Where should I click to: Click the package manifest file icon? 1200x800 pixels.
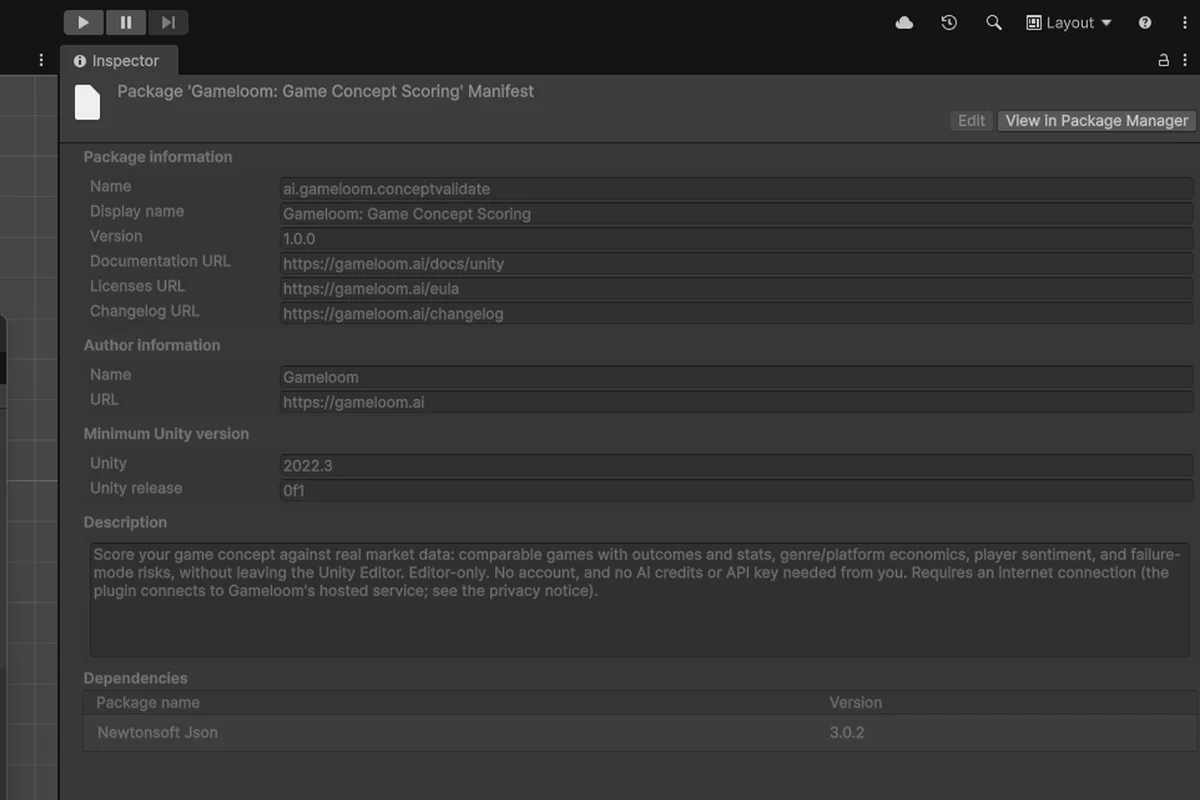pyautogui.click(x=88, y=102)
